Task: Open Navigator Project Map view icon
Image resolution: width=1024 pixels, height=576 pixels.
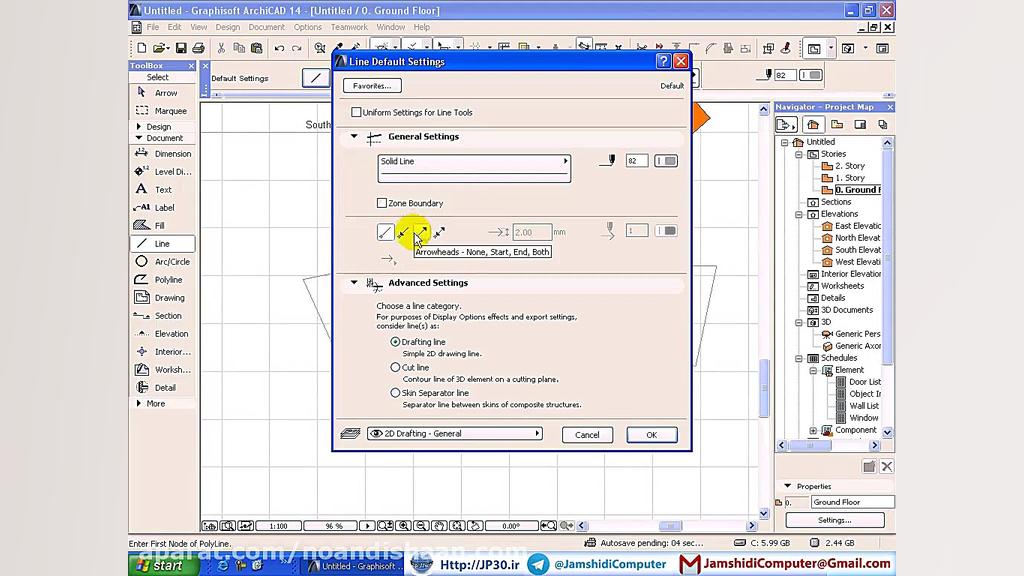Action: click(813, 124)
